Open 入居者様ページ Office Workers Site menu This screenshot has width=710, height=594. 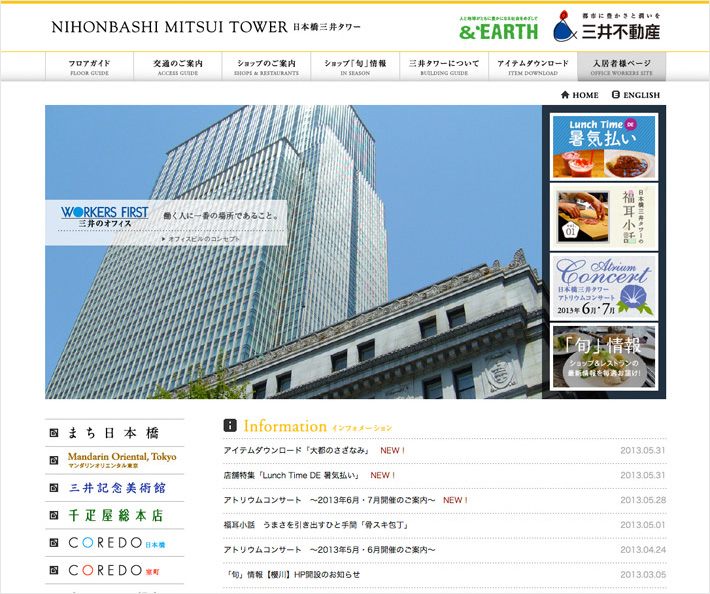coord(621,67)
